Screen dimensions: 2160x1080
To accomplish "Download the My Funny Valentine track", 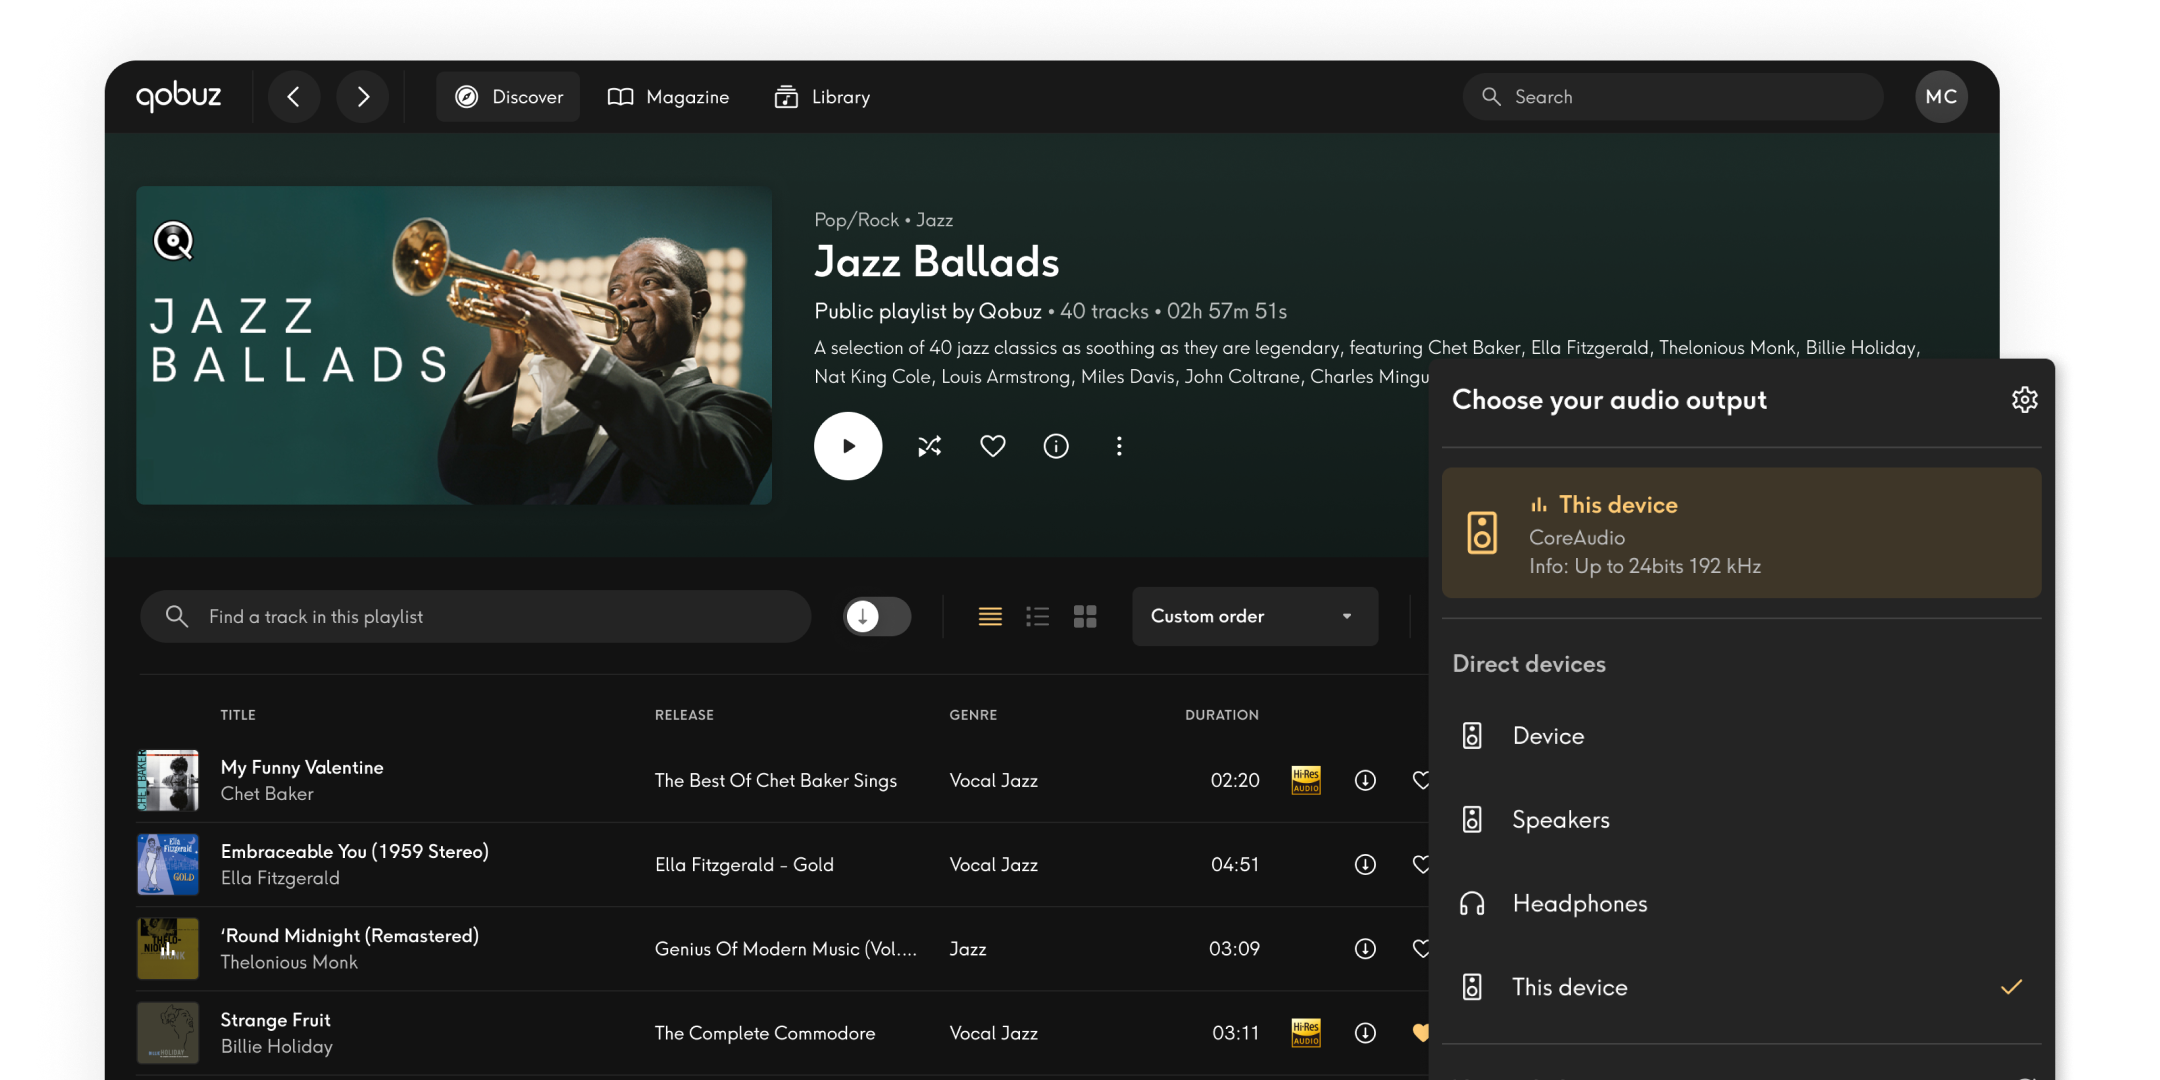I will click(x=1365, y=780).
